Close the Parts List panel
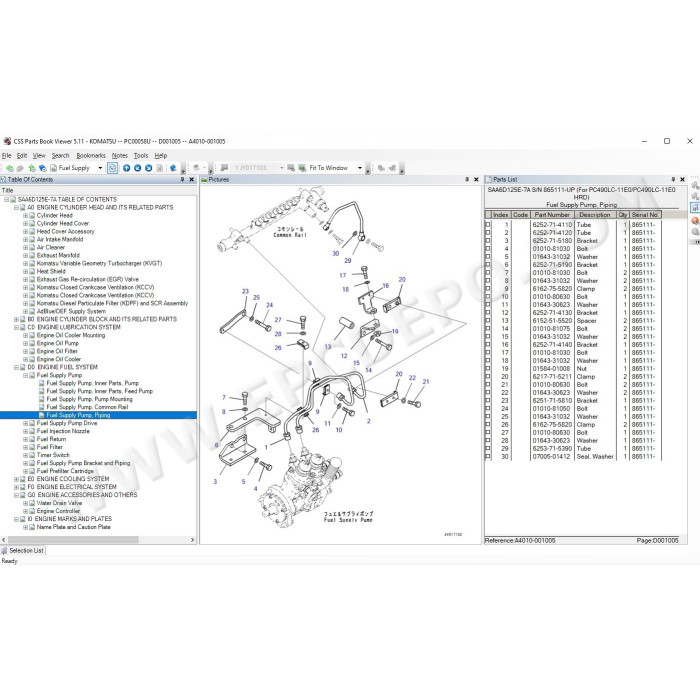Image resolution: width=700 pixels, height=700 pixels. click(683, 179)
